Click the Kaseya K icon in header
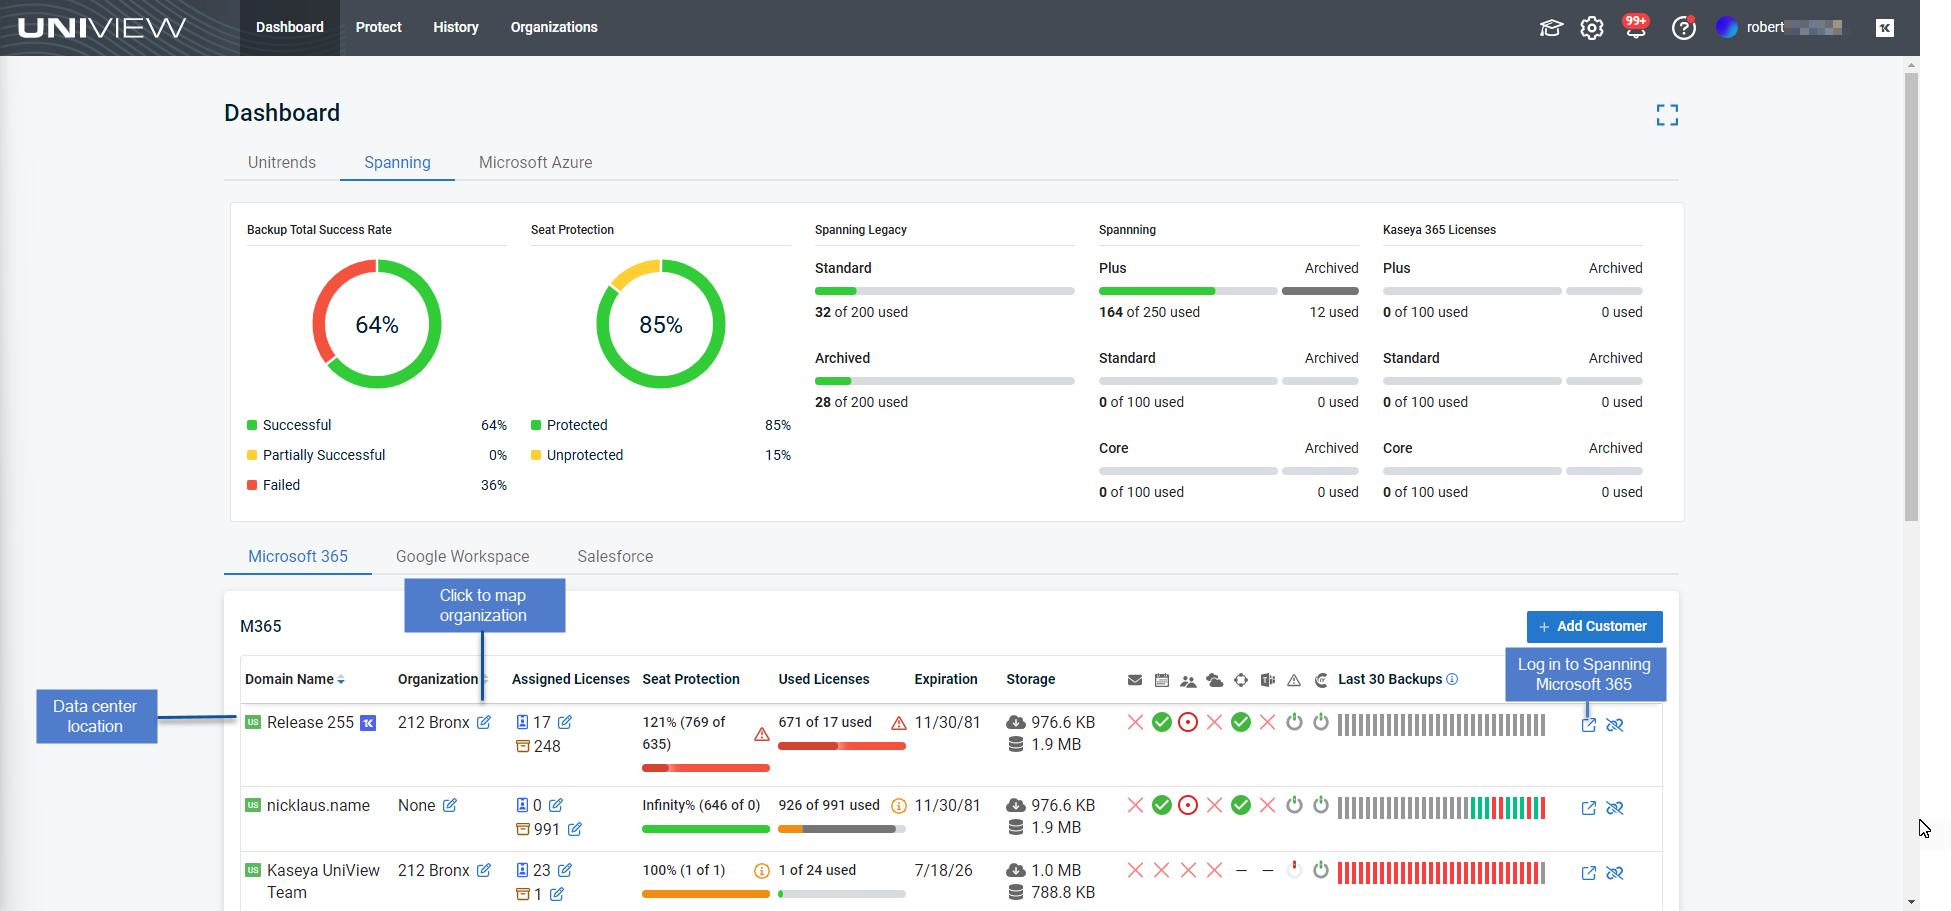Viewport: 1951px width, 911px height. tap(1885, 28)
